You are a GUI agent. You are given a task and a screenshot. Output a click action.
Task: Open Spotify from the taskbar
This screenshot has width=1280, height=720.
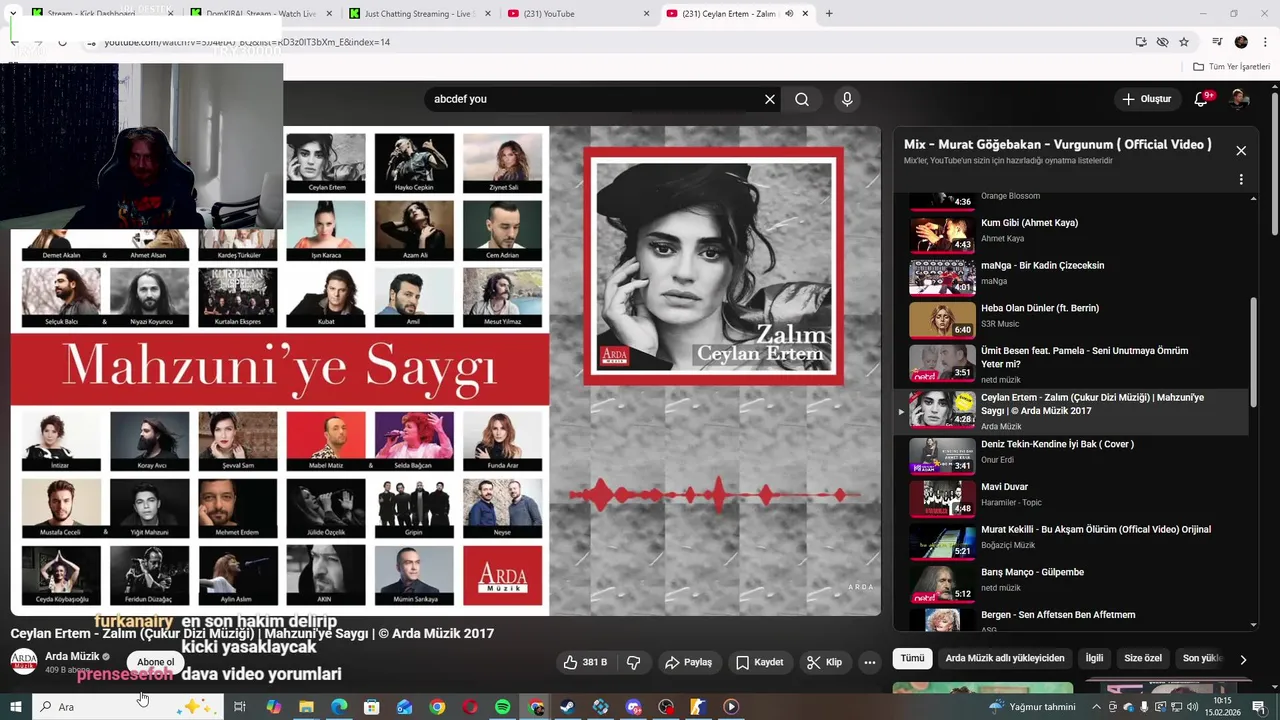point(503,707)
